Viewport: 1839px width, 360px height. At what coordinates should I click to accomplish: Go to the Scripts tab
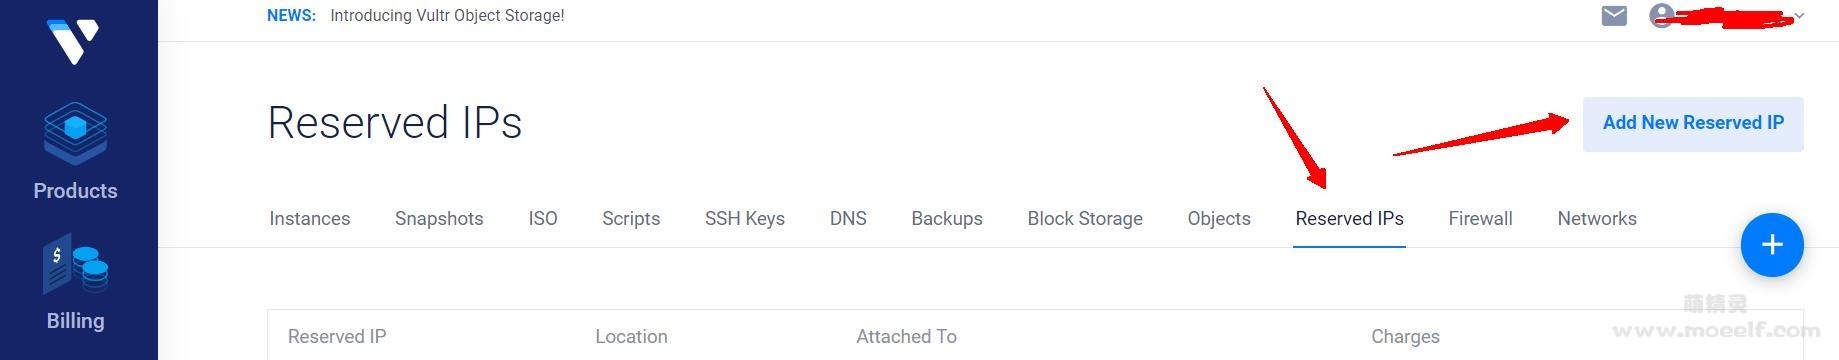click(631, 219)
